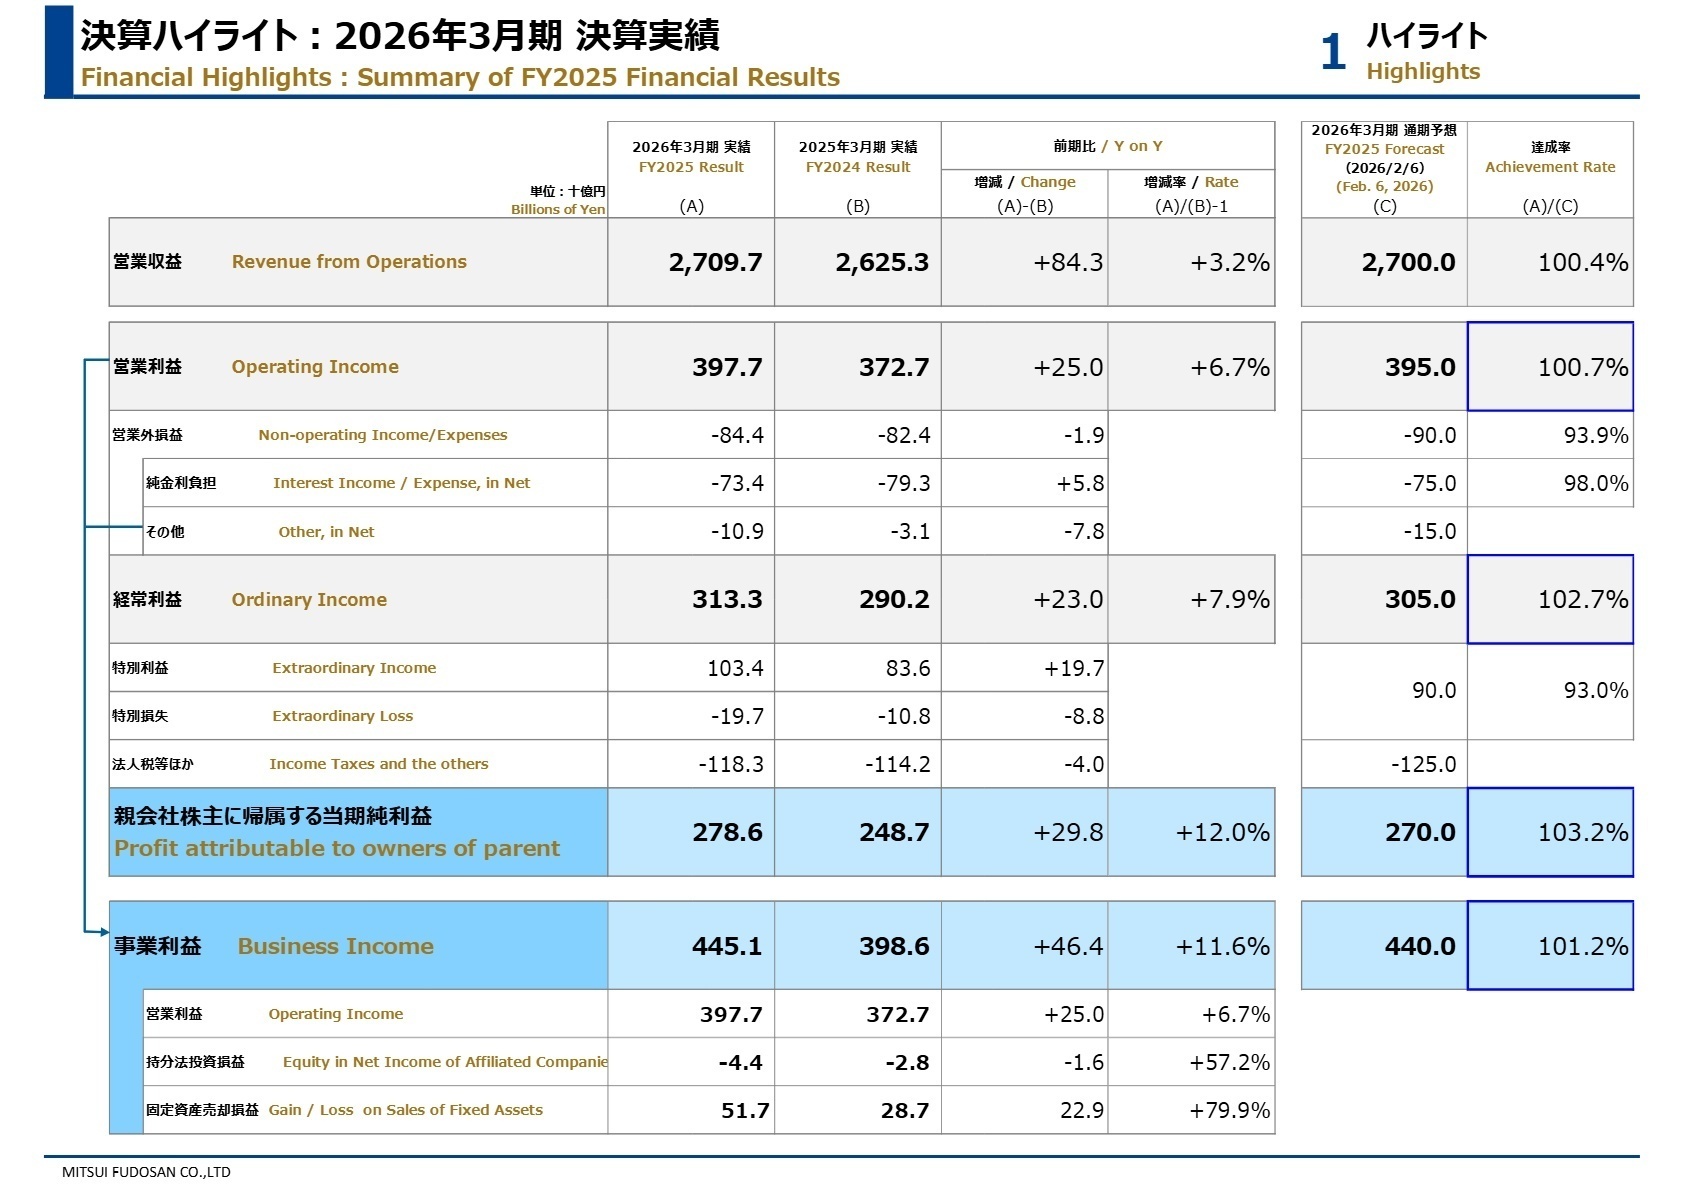Viewport: 1683px width, 1190px height.
Task: Select 'Equity in Net Income of Affiliated Companies' label
Action: pyautogui.click(x=445, y=1062)
